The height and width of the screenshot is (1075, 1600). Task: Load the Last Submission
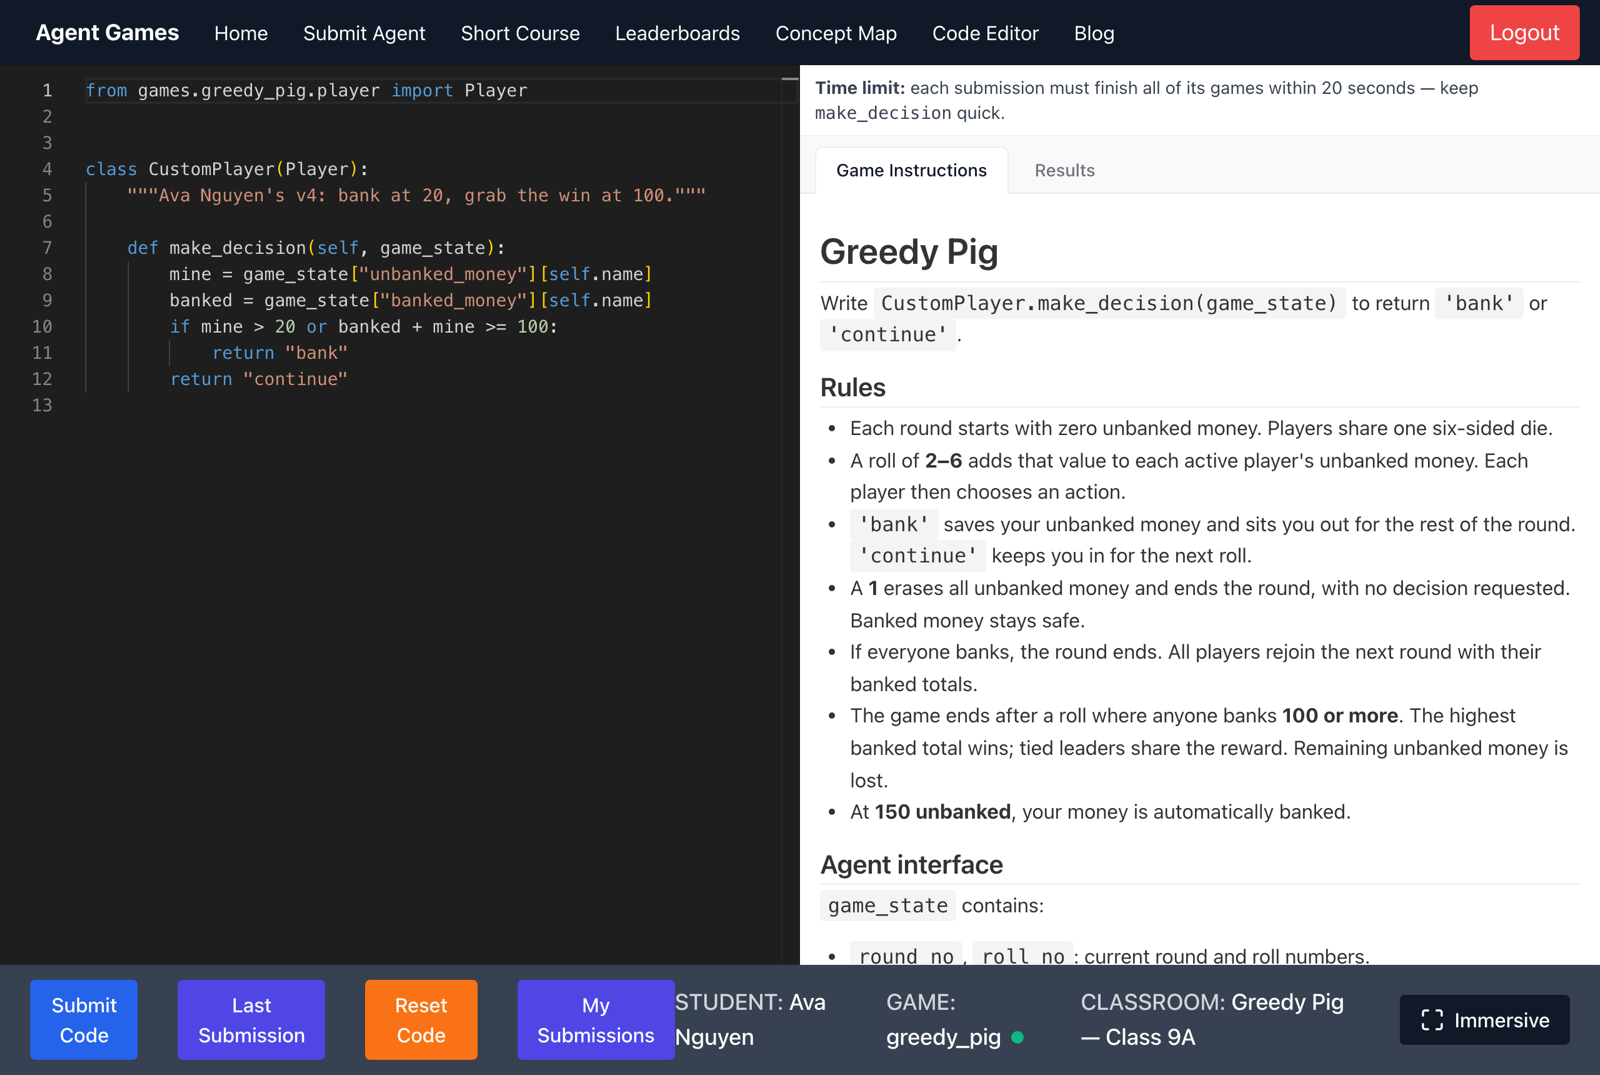251,1020
